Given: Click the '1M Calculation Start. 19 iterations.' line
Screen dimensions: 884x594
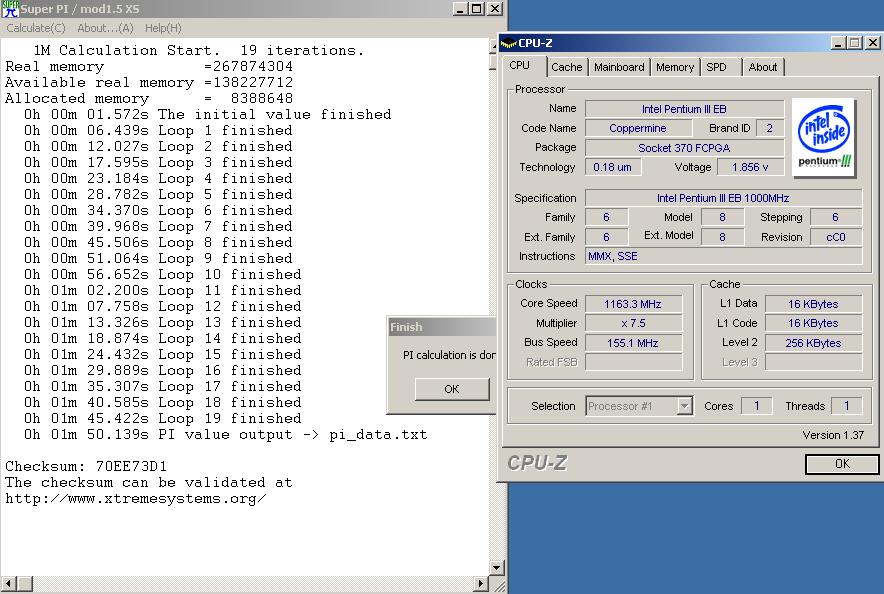Looking at the screenshot, I should pos(199,50).
